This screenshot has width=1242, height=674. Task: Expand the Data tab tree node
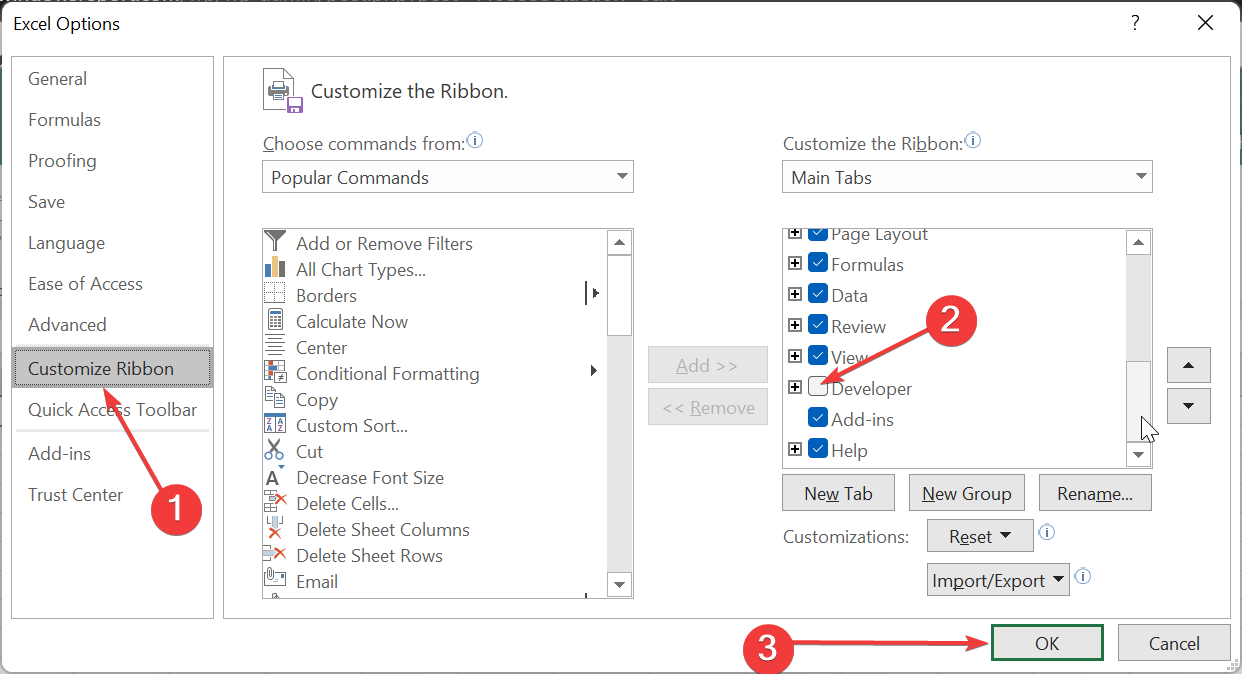click(795, 295)
